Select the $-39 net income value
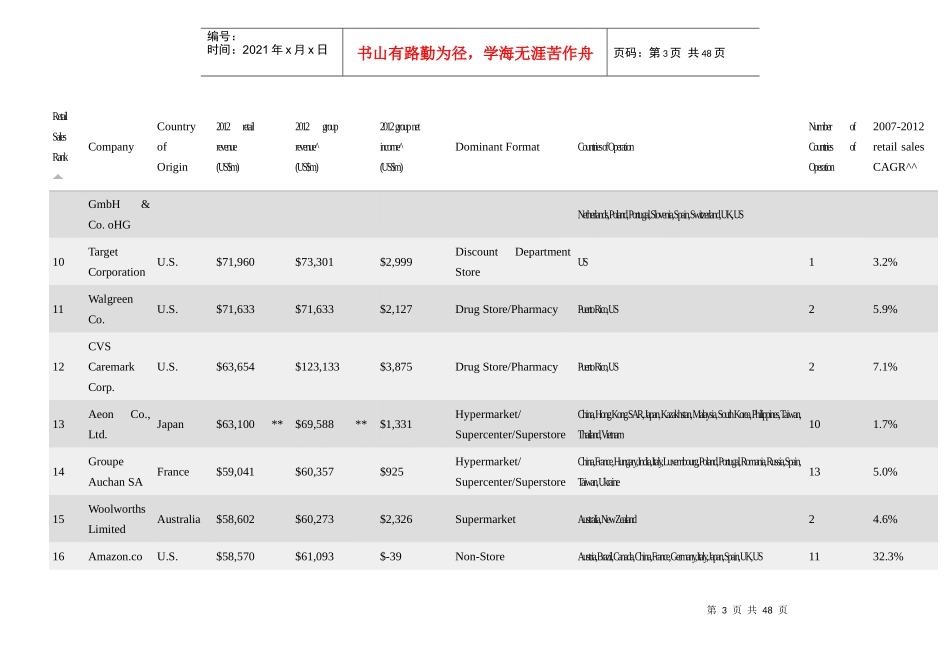The width and height of the screenshot is (950, 672). pyautogui.click(x=391, y=556)
